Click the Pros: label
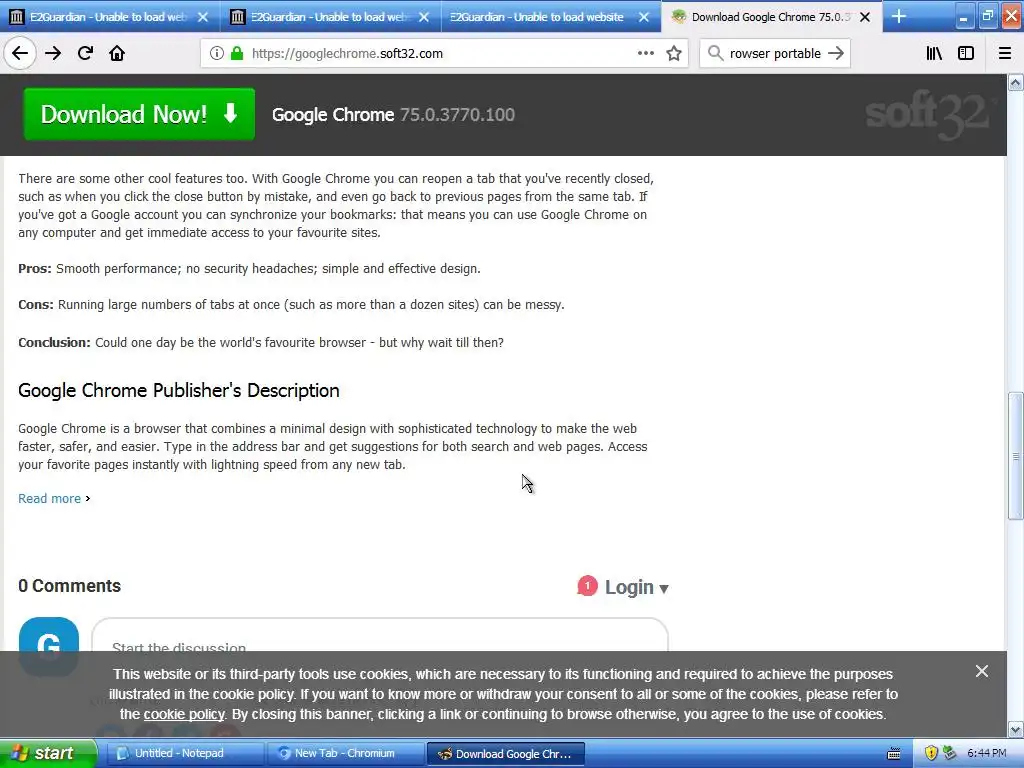This screenshot has height=768, width=1024. coord(35,268)
